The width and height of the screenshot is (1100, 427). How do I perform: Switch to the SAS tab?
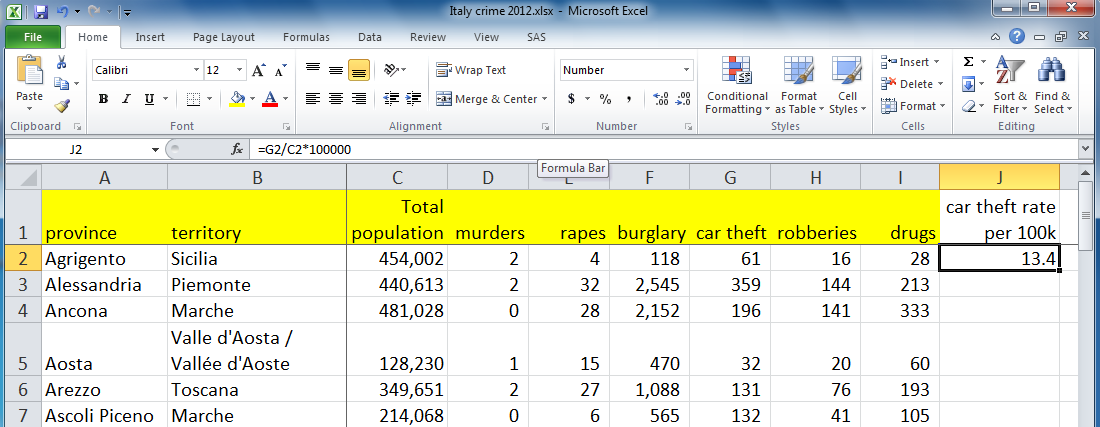pyautogui.click(x=537, y=37)
